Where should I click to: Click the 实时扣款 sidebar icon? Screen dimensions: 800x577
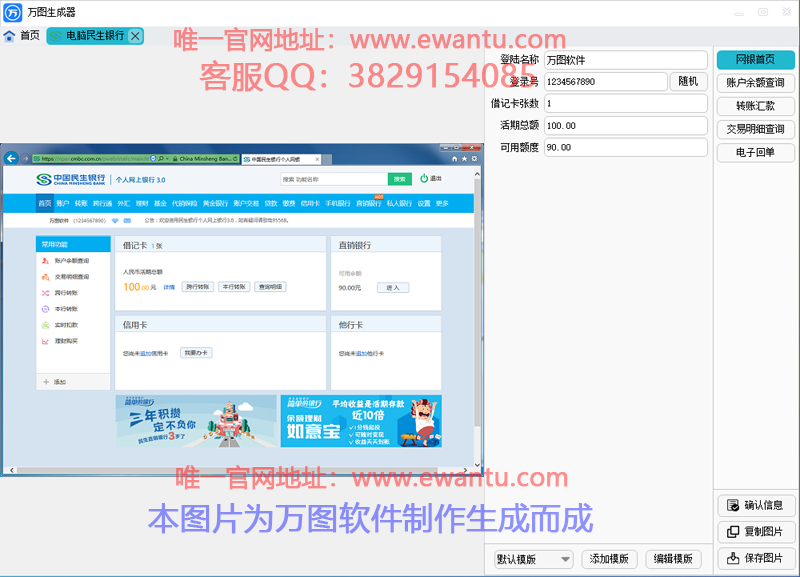click(x=45, y=325)
